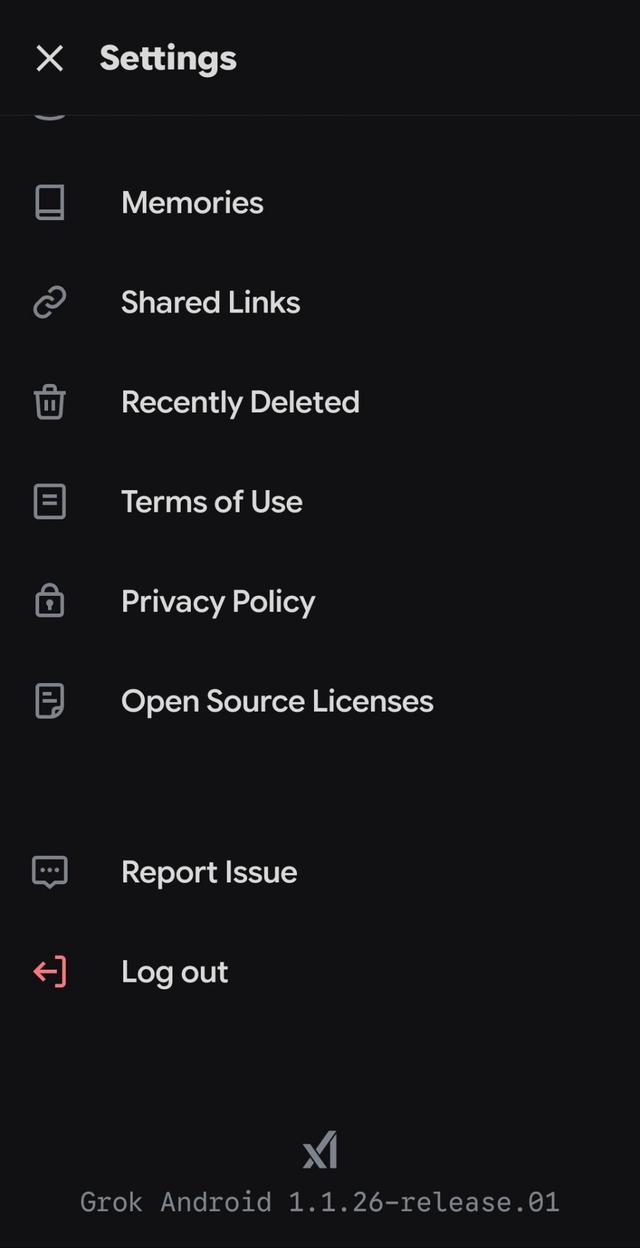This screenshot has height=1248, width=640.
Task: Click the Recently Deleted trash icon
Action: 49,402
